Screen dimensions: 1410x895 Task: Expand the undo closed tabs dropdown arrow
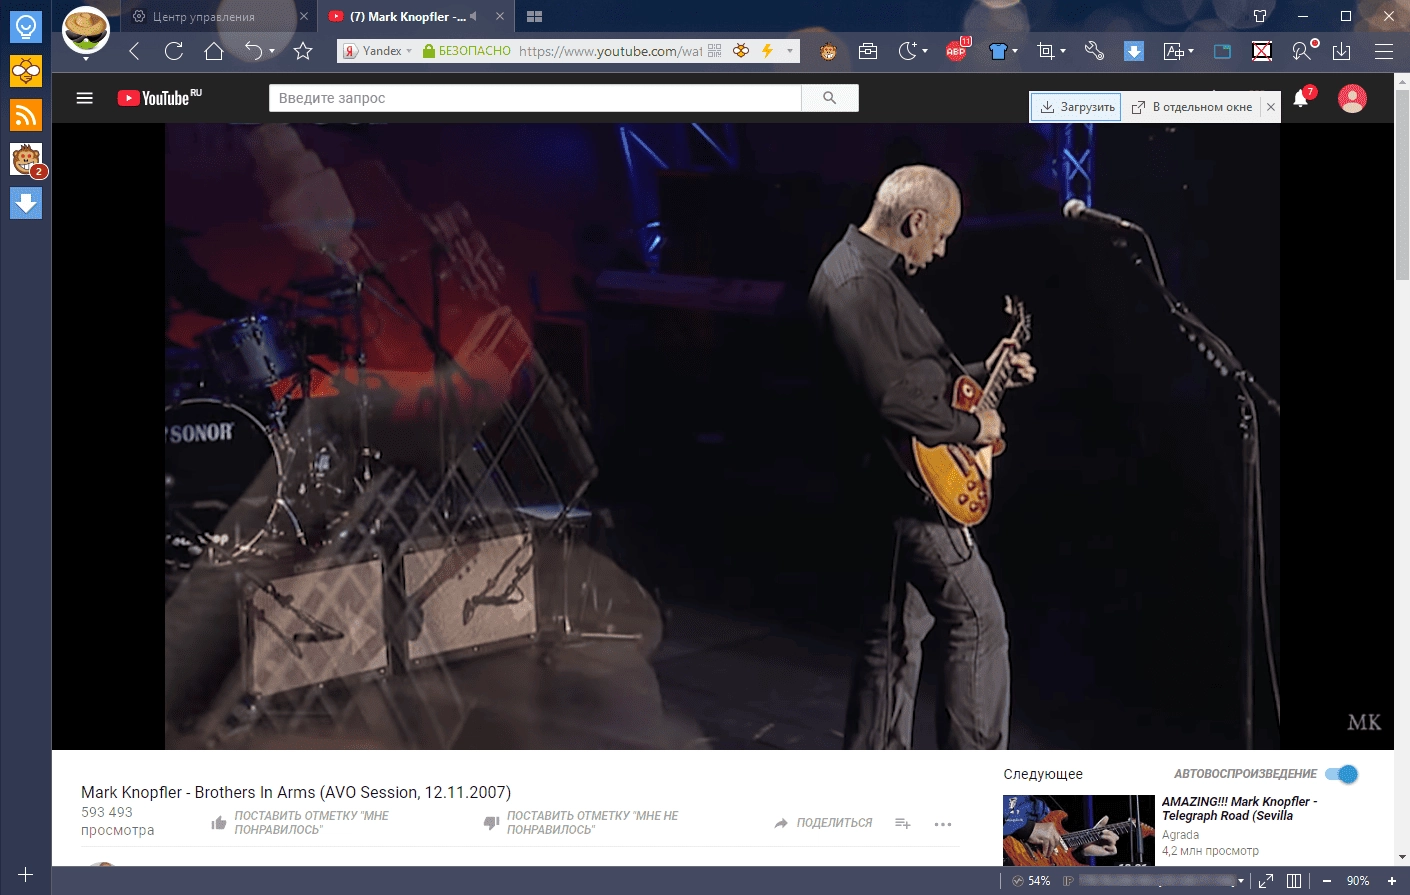pyautogui.click(x=272, y=51)
